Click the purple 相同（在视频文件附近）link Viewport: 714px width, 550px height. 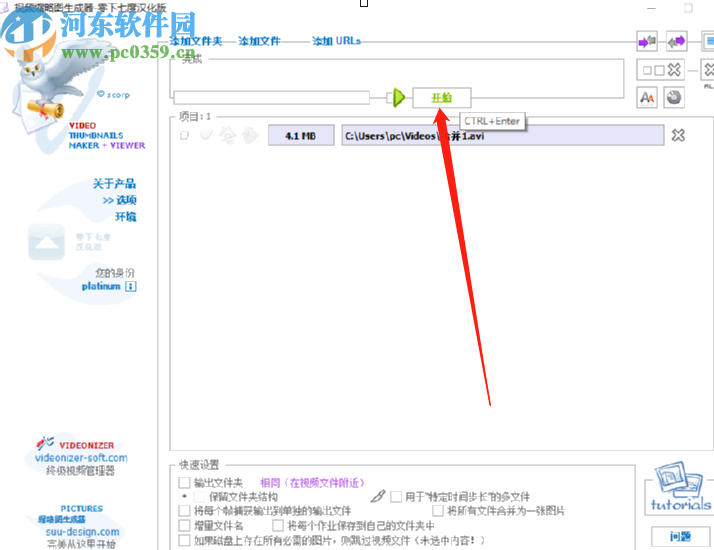click(x=312, y=483)
